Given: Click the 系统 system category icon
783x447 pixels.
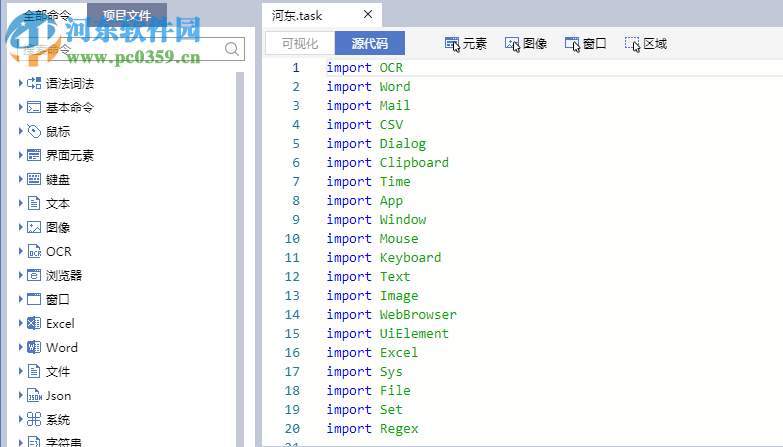Looking at the screenshot, I should 34,419.
